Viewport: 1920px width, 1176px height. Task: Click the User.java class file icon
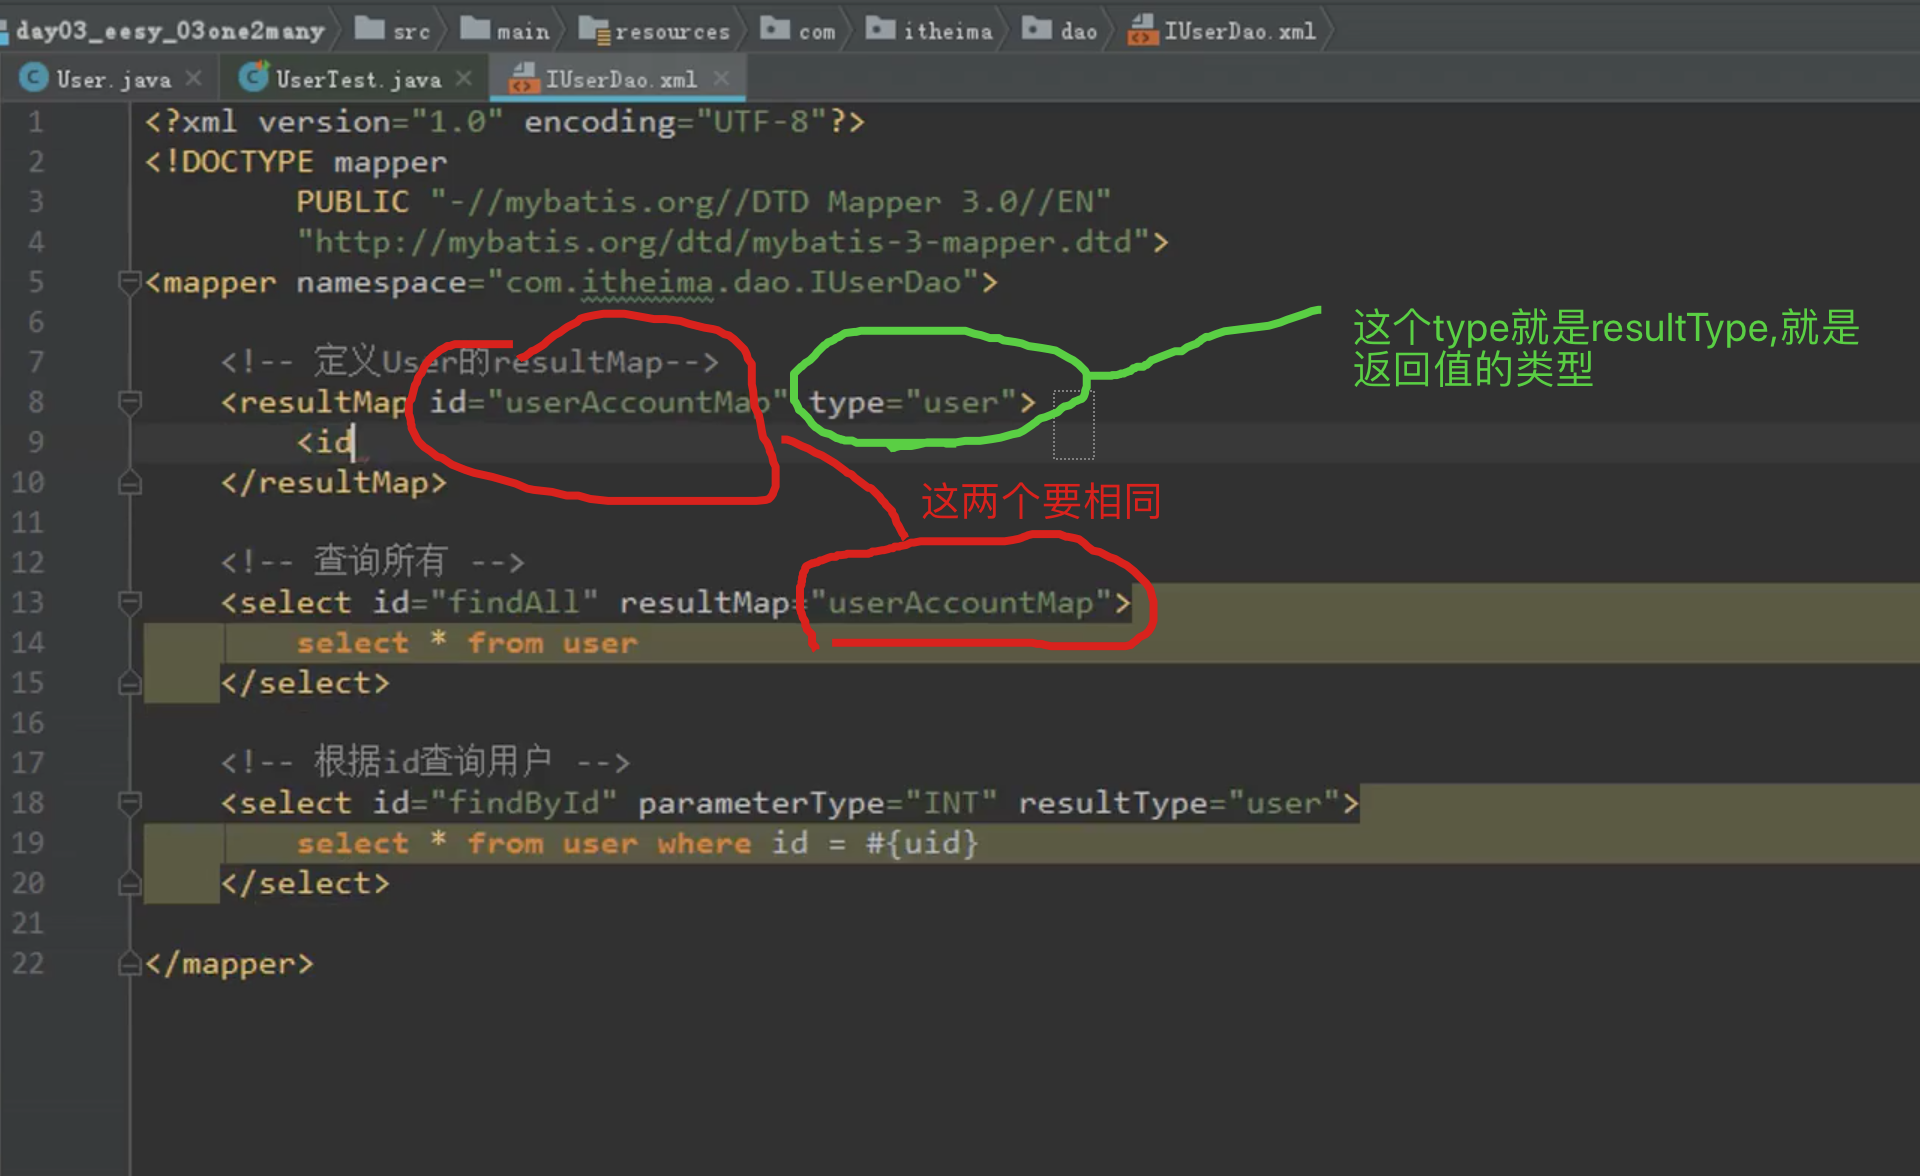coord(33,78)
